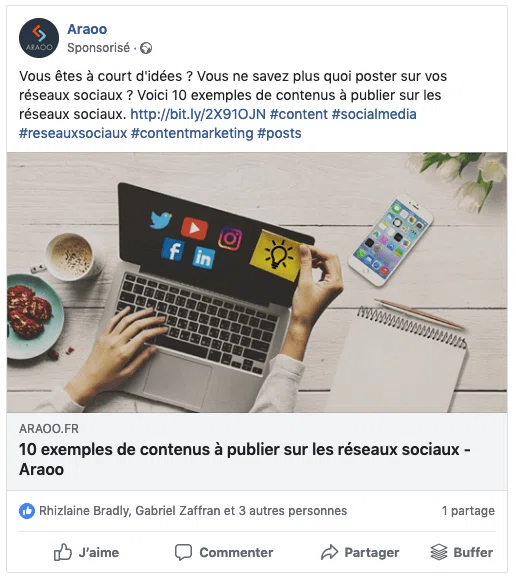This screenshot has height=583, width=516.
Task: Select the #reseauxsociaux hashtag
Action: coord(73,133)
